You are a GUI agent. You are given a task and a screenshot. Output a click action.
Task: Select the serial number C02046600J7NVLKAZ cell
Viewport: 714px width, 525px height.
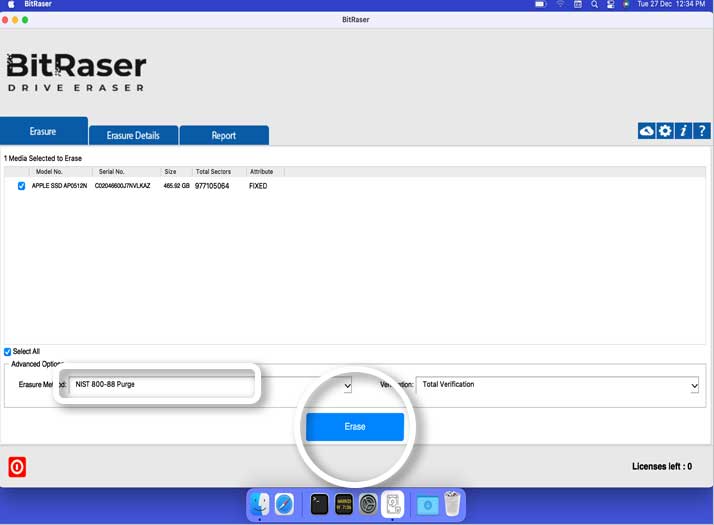coord(122,186)
